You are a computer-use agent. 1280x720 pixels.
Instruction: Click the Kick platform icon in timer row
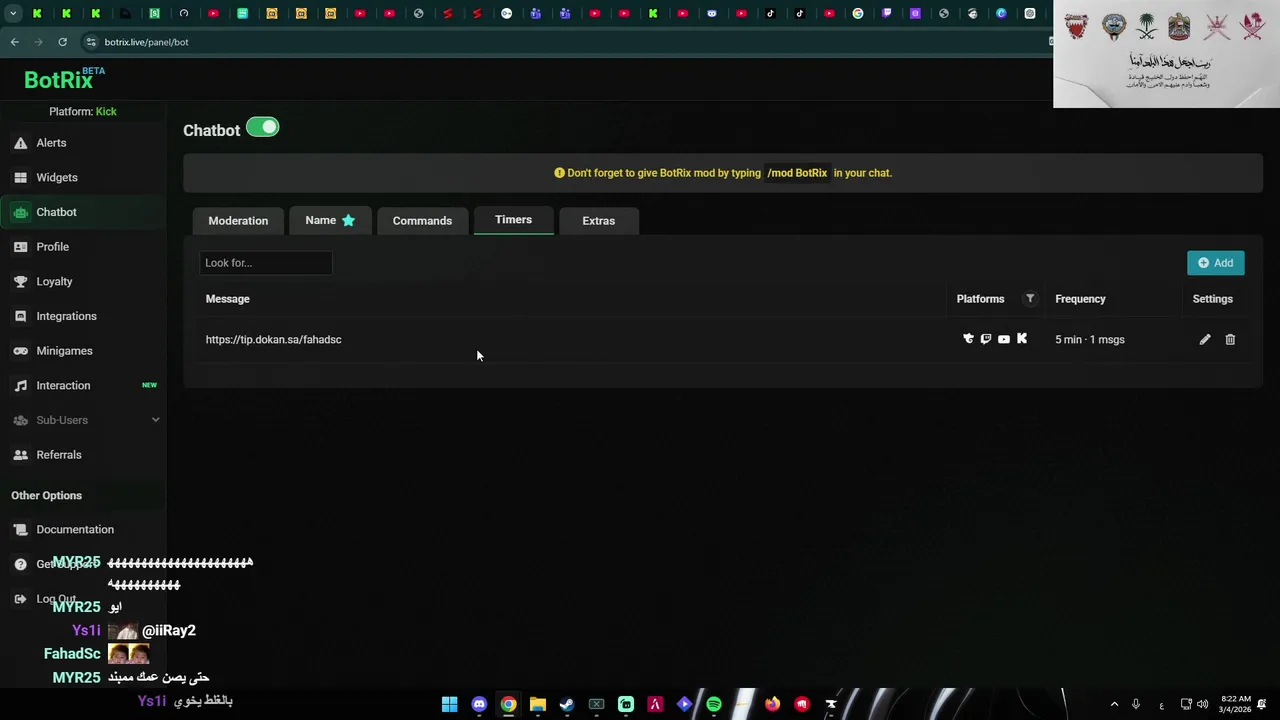click(1022, 339)
